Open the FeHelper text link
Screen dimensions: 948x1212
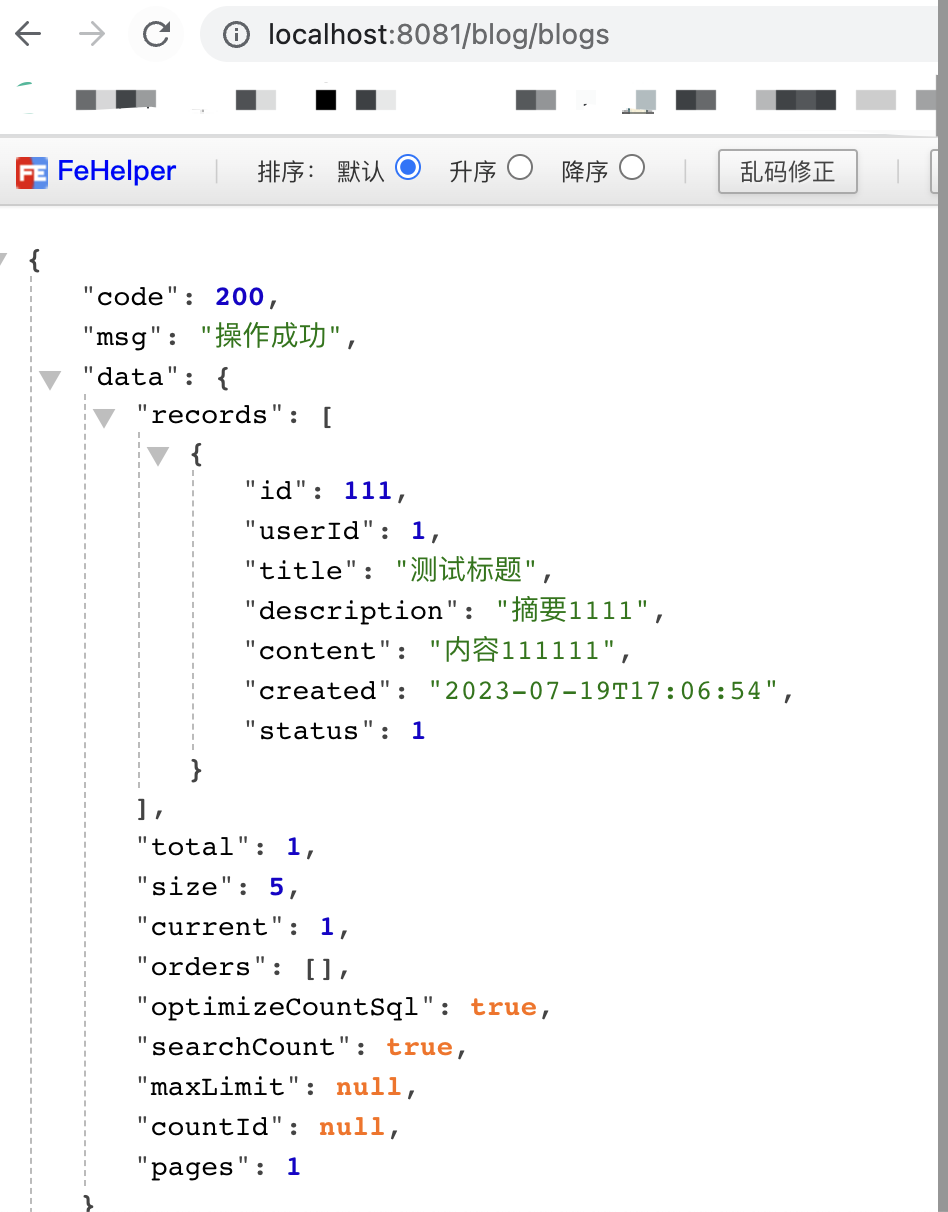116,171
